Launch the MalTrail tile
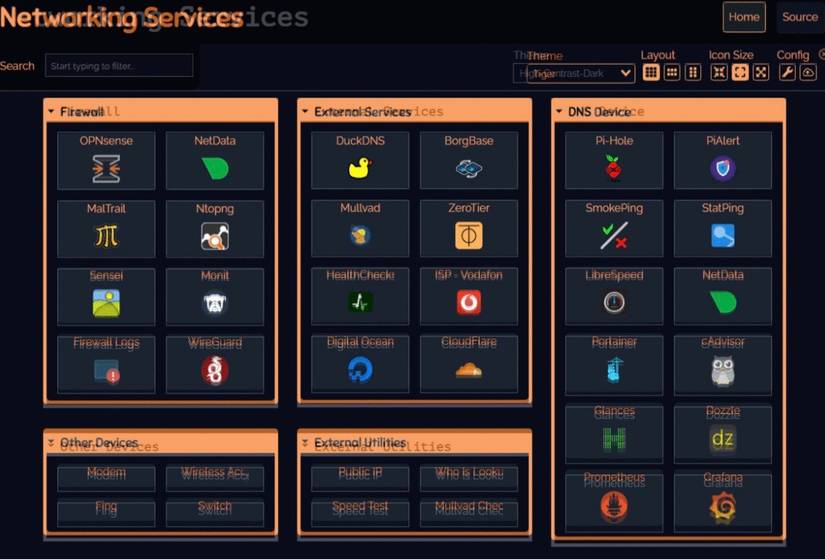Viewport: 825px width, 559px height. click(106, 228)
